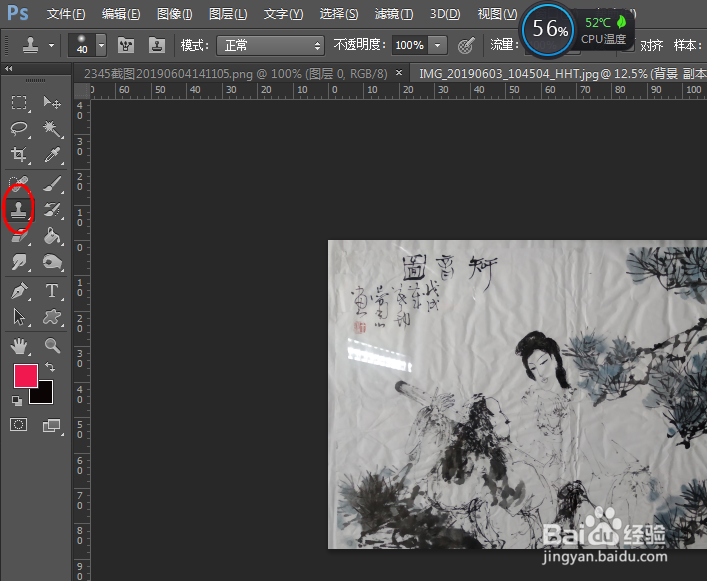The height and width of the screenshot is (581, 707).
Task: Open the 图层(L) menu
Action: [x=228, y=14]
